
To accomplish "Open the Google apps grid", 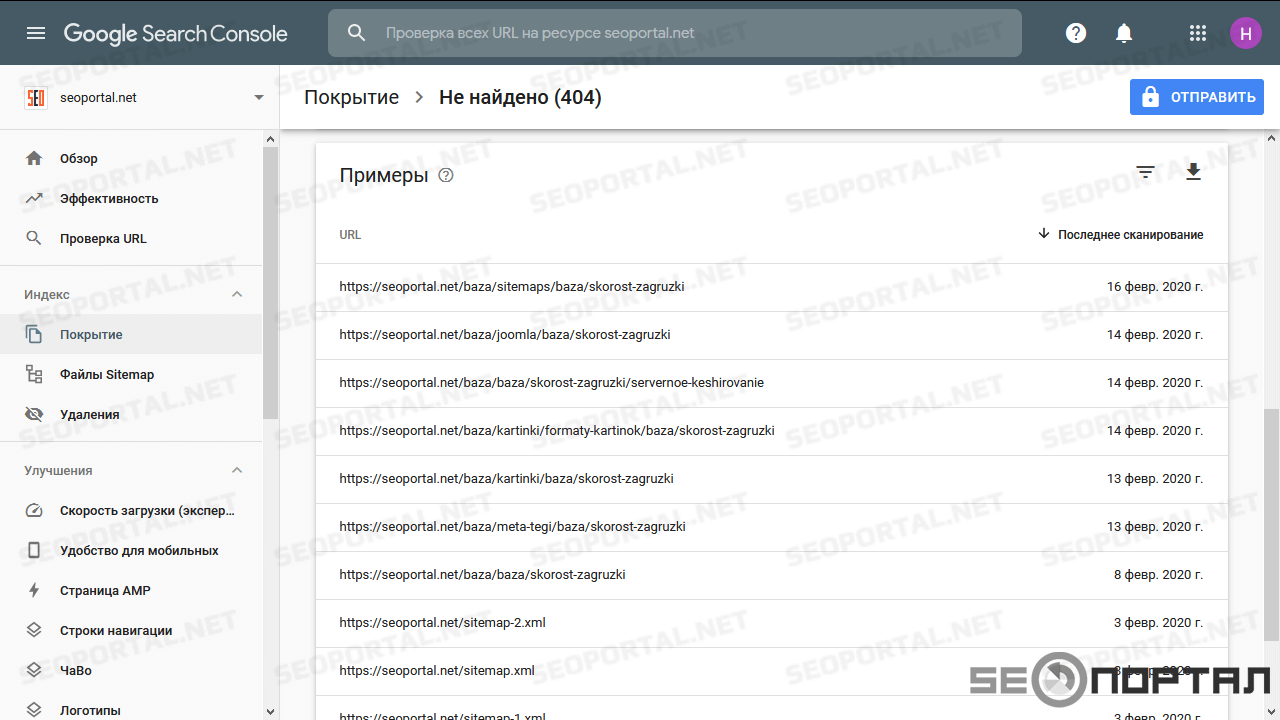I will pyautogui.click(x=1198, y=33).
